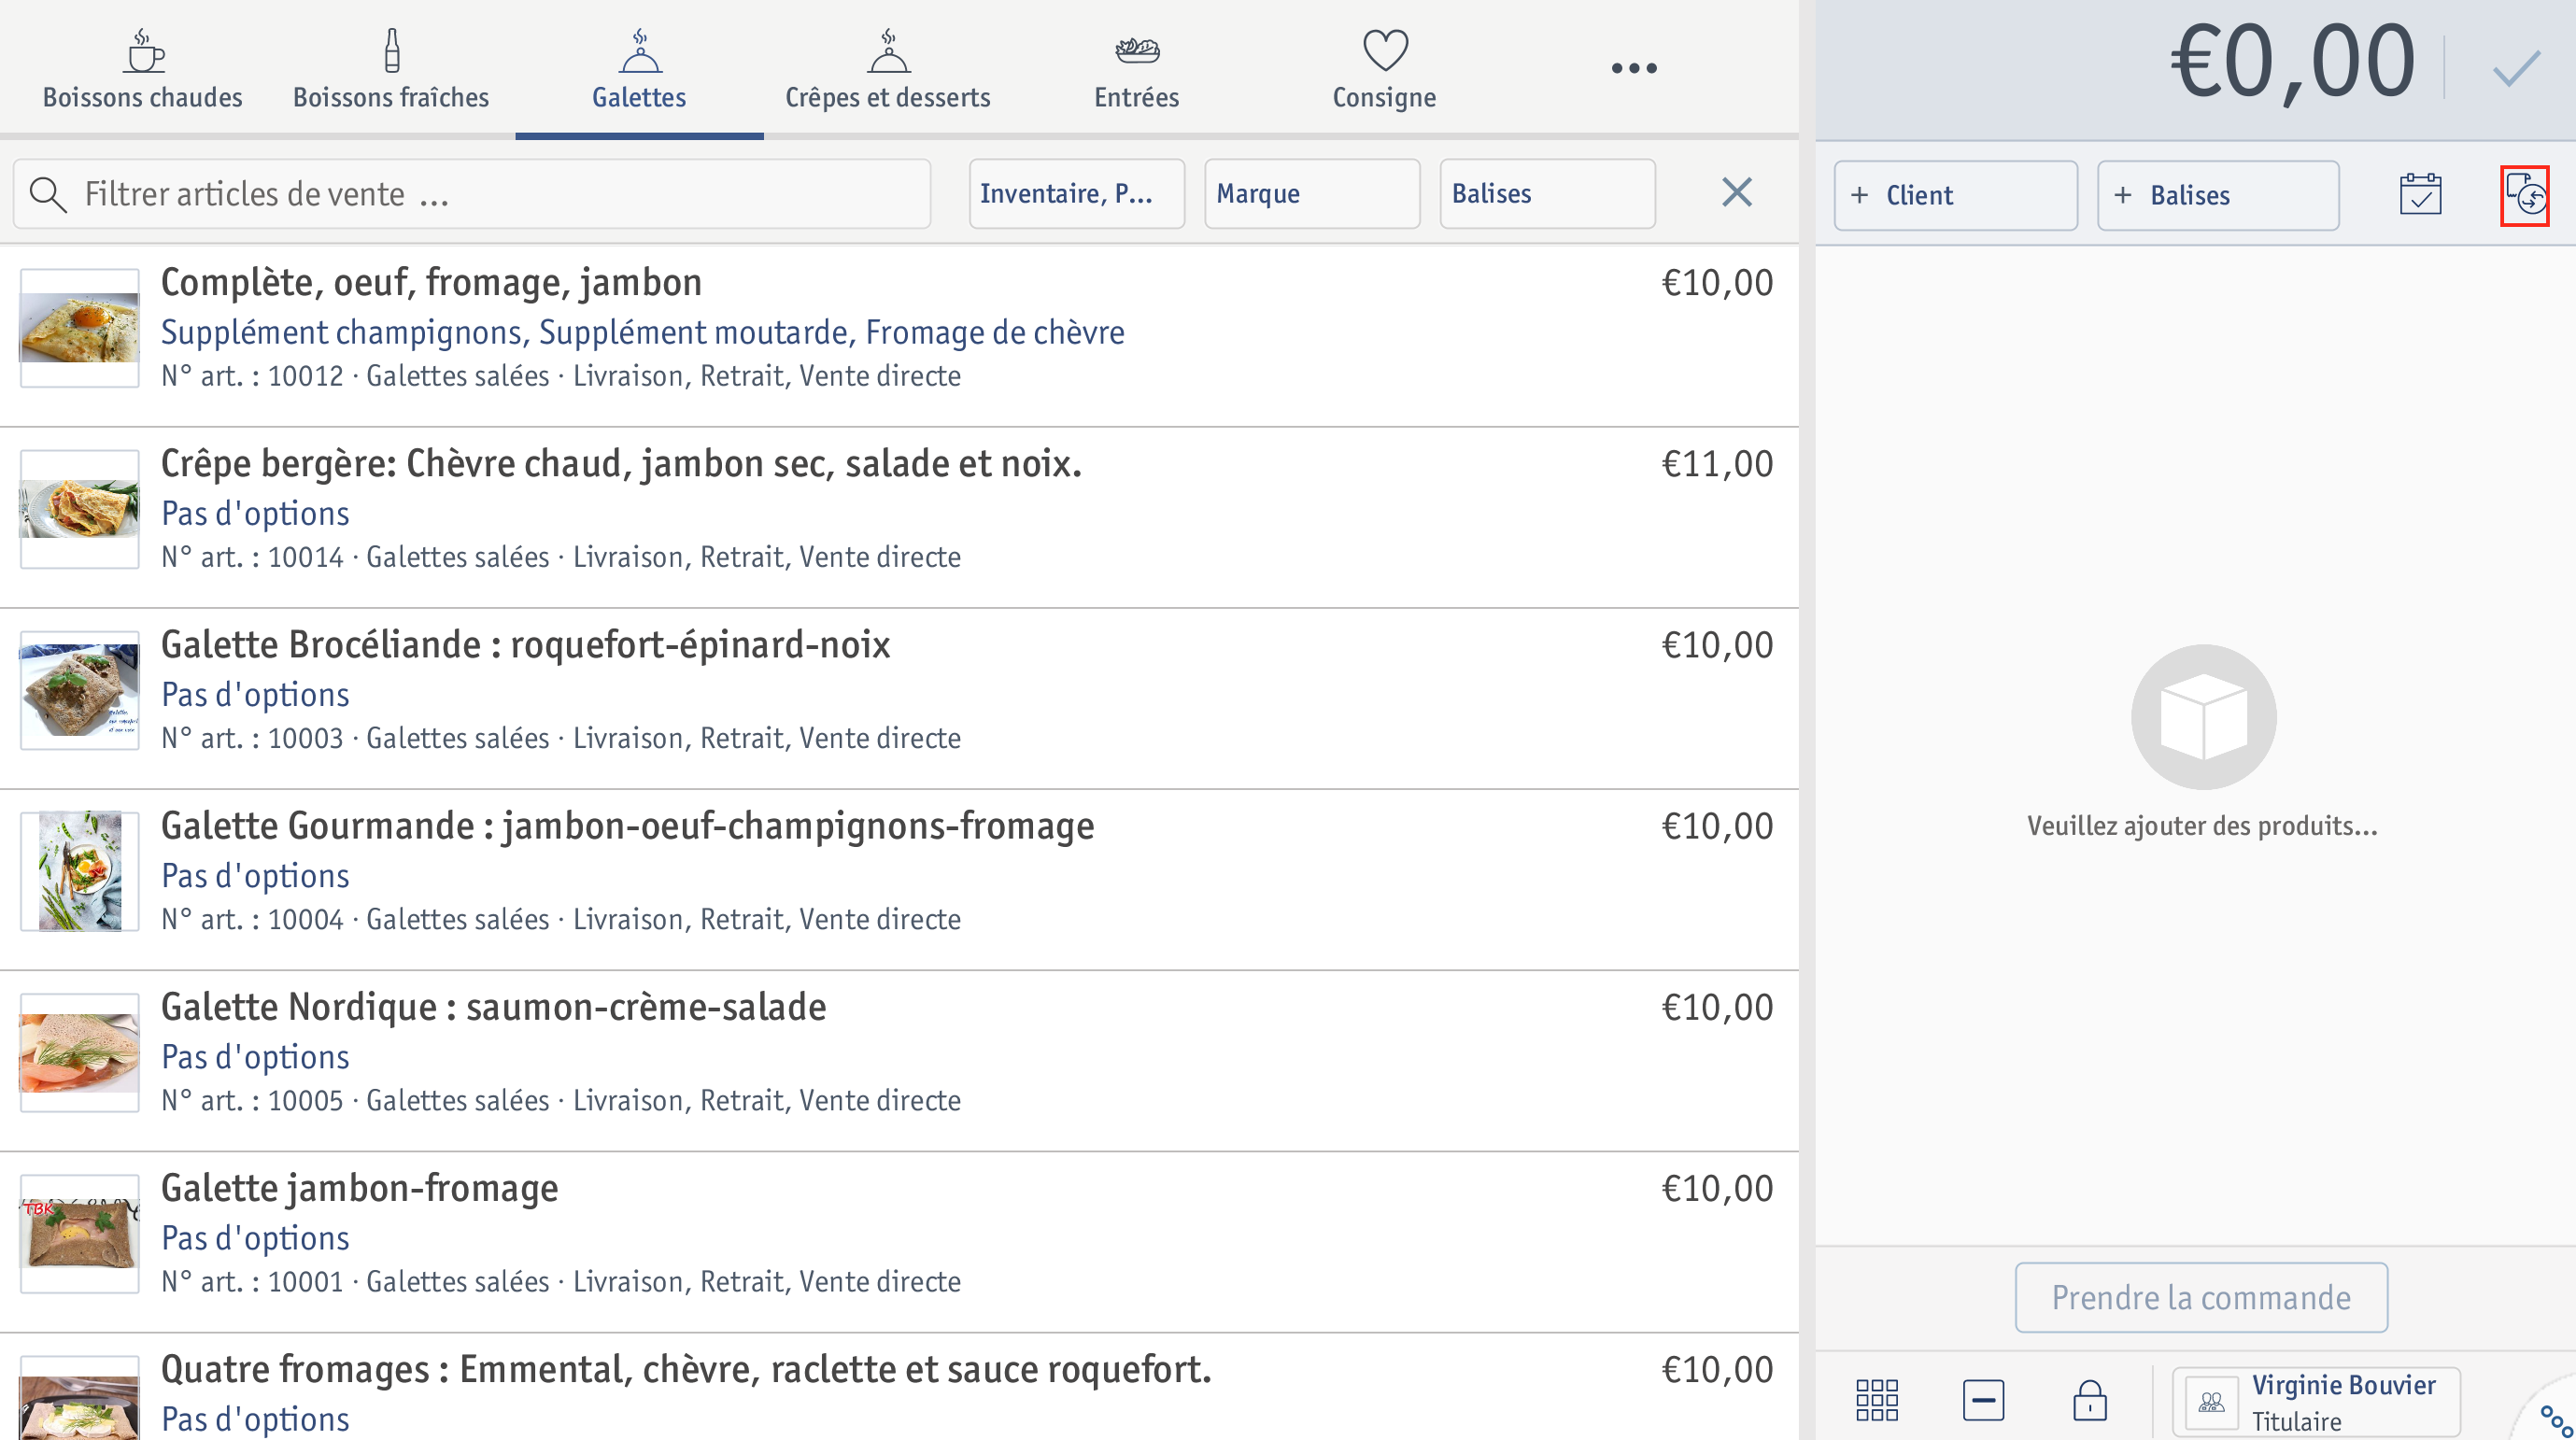Open the Boissons chaudes category
The width and height of the screenshot is (2576, 1440).
pyautogui.click(x=142, y=68)
